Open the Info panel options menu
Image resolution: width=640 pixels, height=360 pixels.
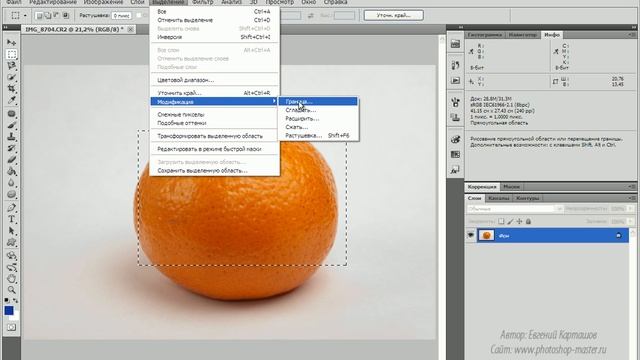click(x=631, y=35)
